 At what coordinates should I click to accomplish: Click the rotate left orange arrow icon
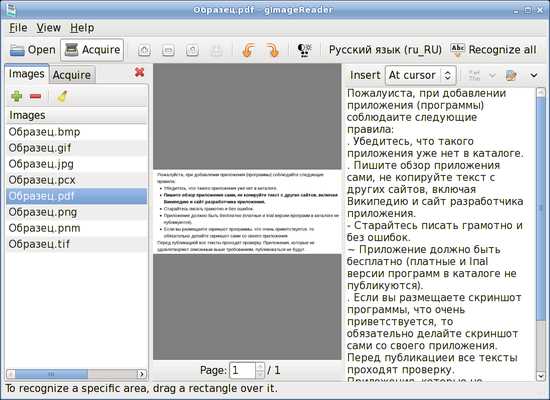click(x=249, y=50)
